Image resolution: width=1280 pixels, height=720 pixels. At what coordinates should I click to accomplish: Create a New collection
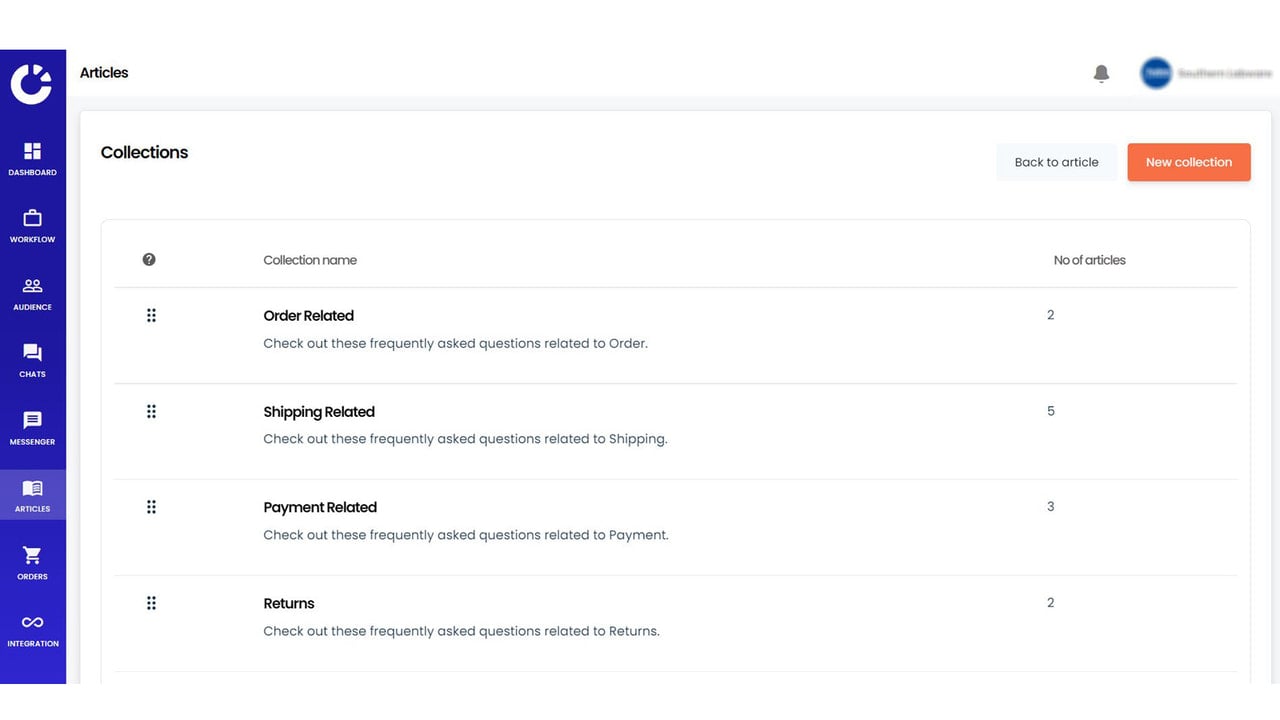[x=1189, y=162]
